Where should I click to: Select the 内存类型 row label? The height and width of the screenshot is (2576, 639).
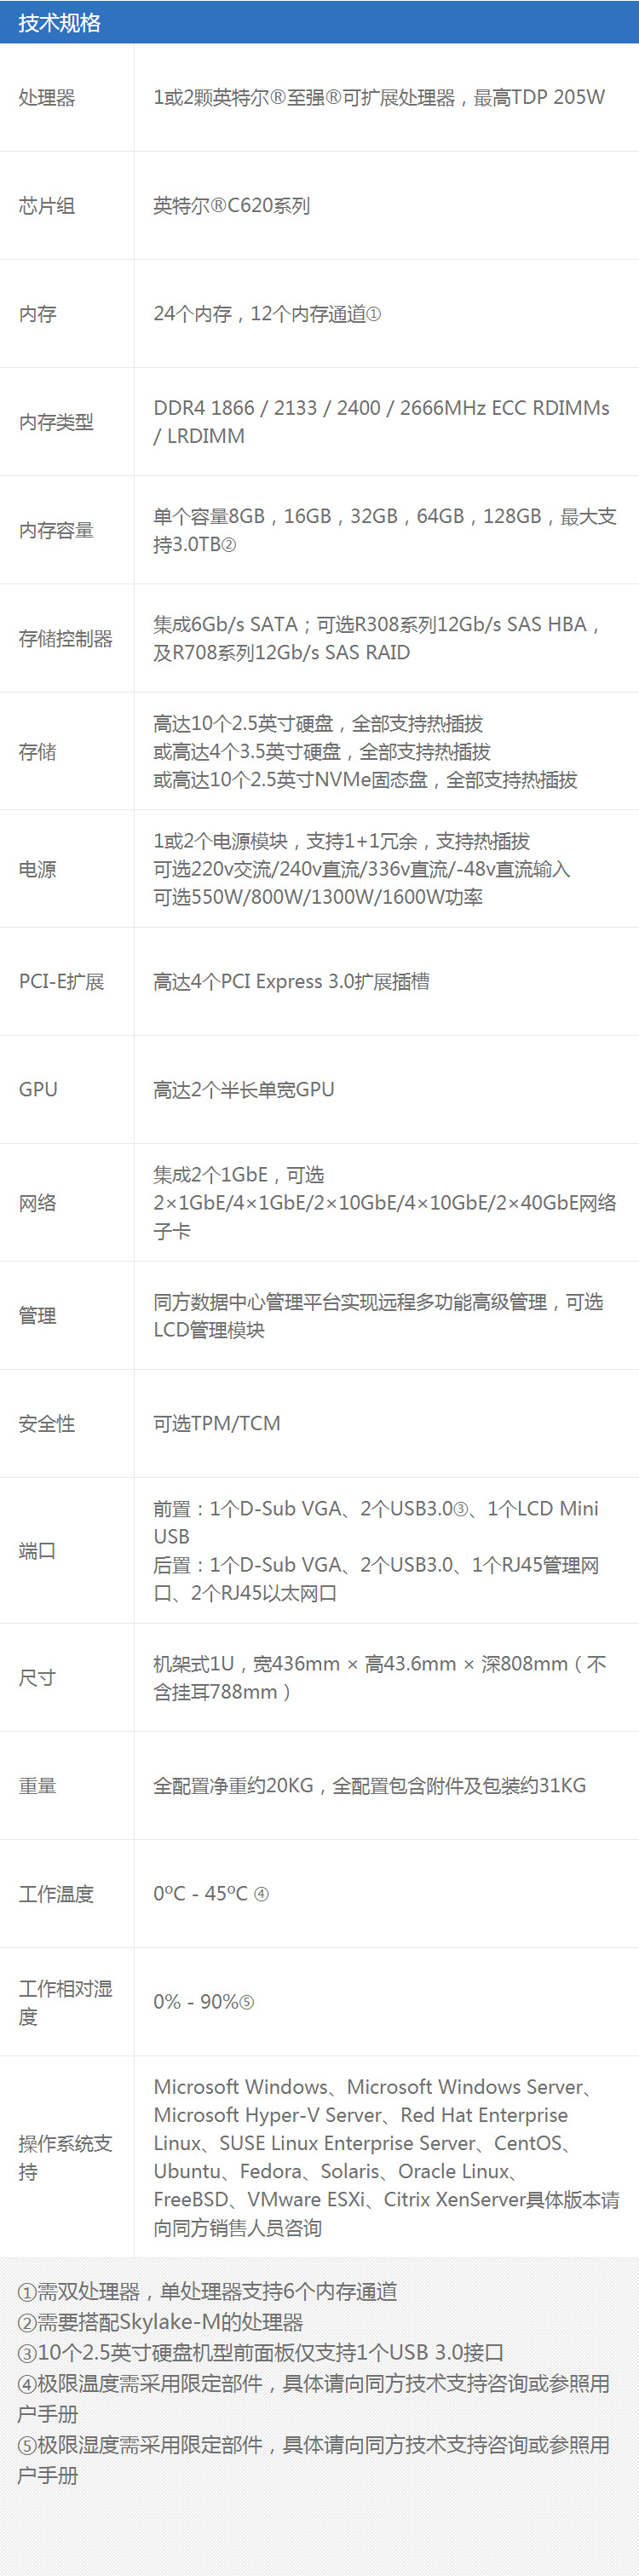pyautogui.click(x=56, y=422)
